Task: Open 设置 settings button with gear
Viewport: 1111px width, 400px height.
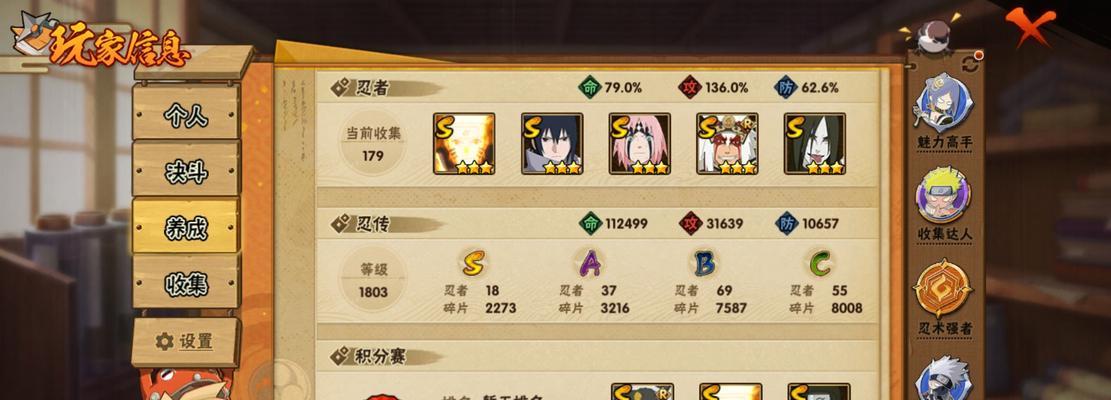Action: 186,341
